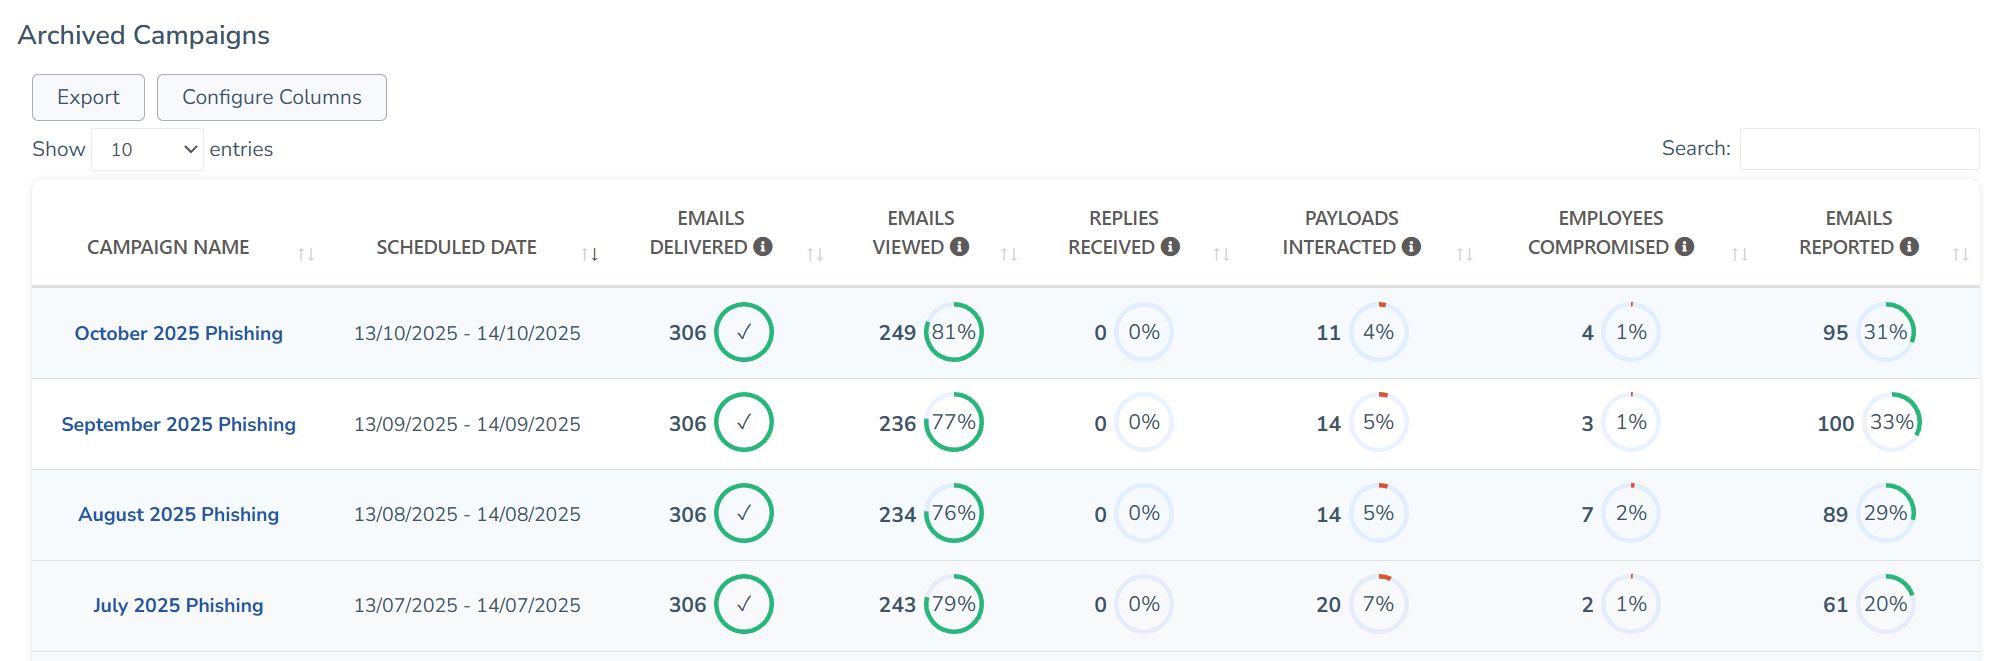
Task: Click info icon beside Emails Delivered
Action: coord(763,246)
